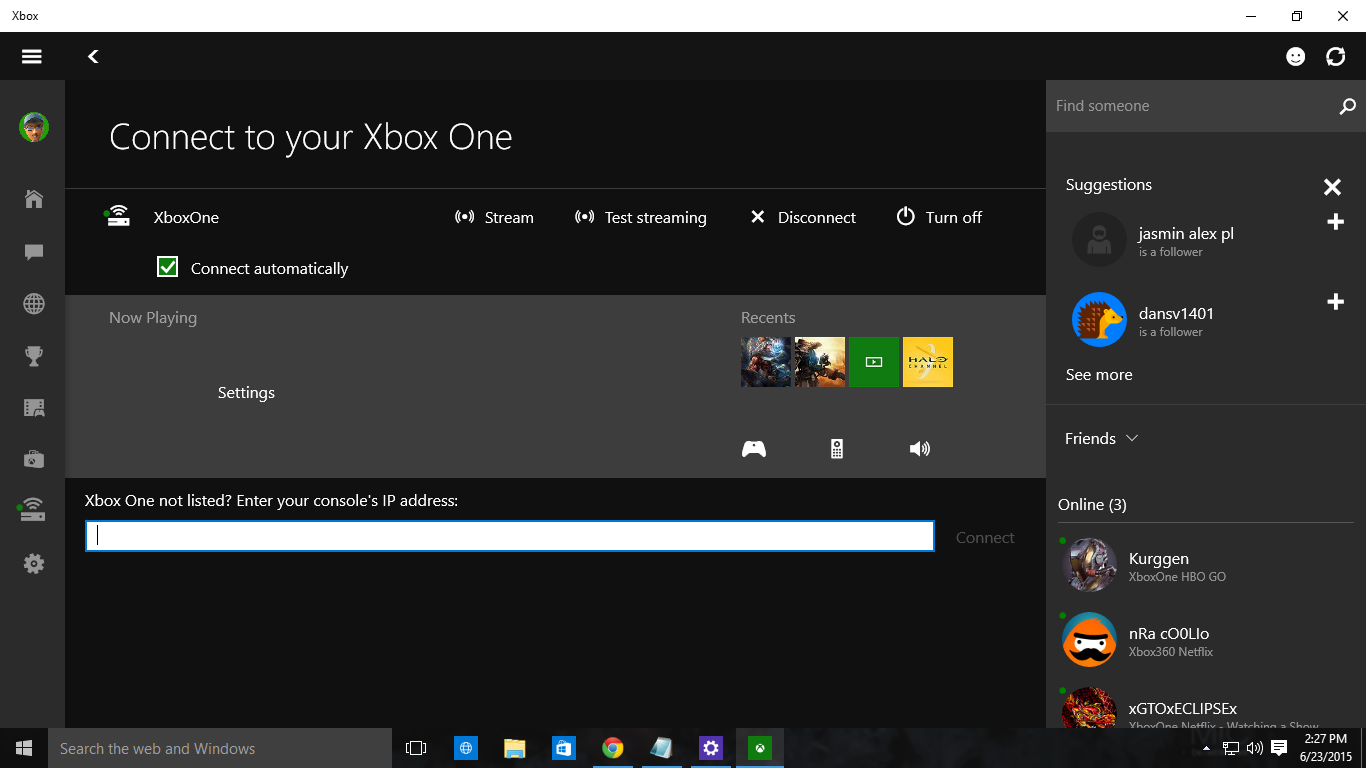
Task: Open Messages from the sidebar
Action: [x=33, y=252]
